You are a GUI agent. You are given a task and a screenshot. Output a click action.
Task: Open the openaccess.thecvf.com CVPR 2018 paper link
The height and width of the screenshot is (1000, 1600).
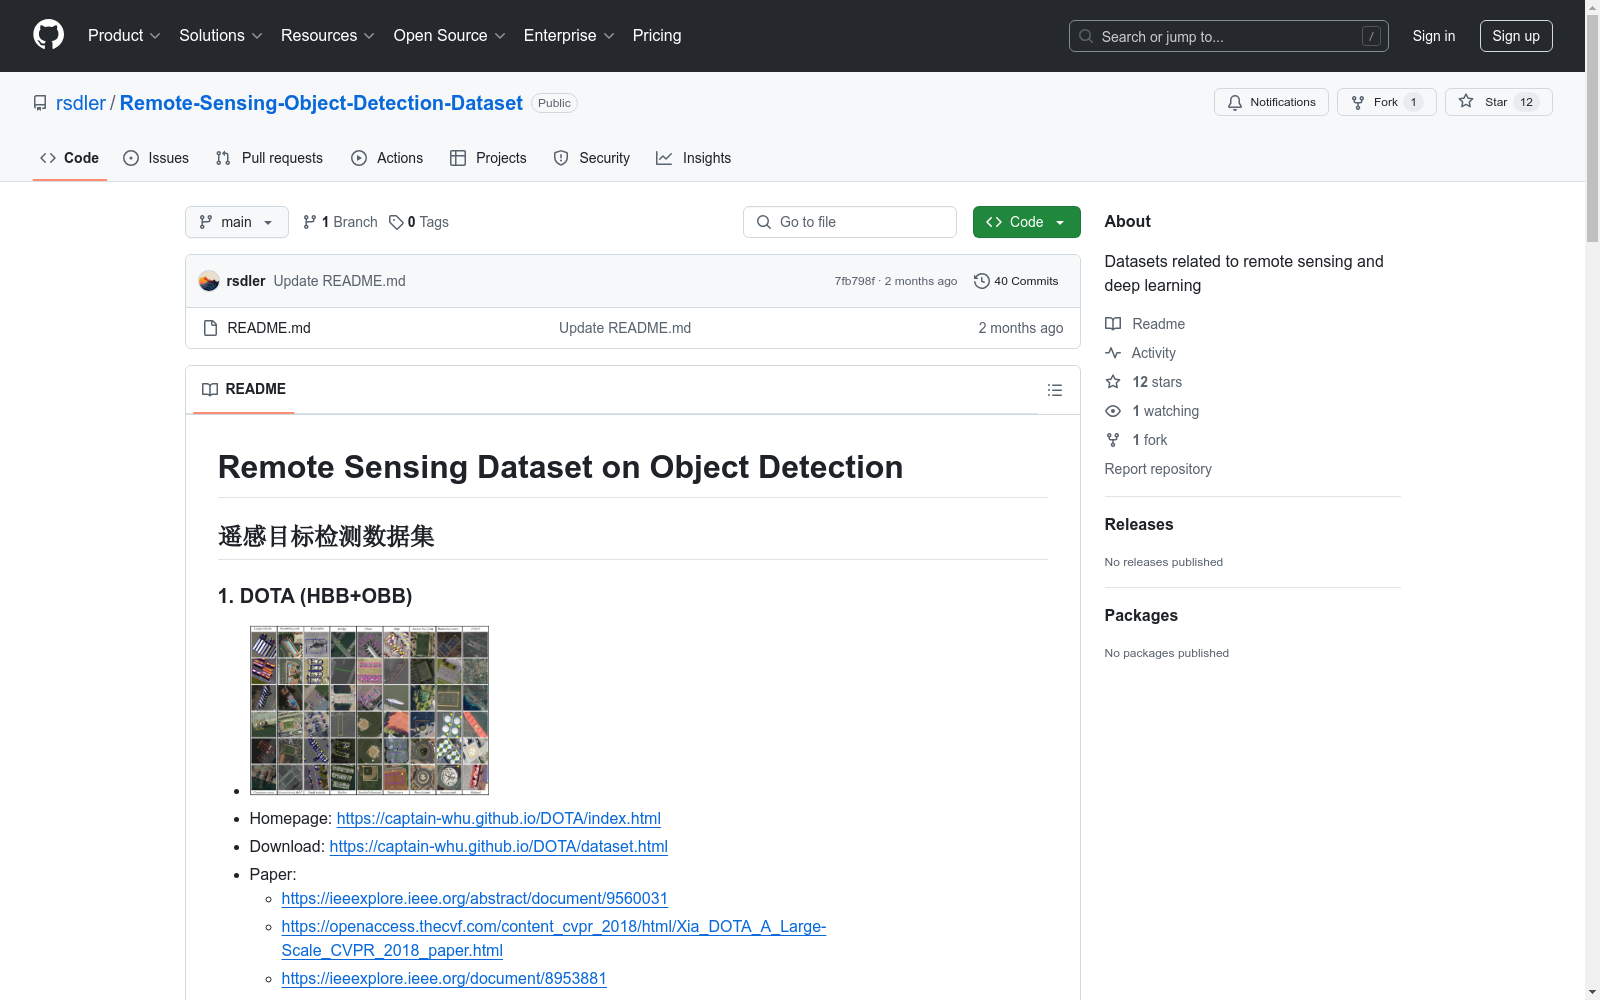[554, 938]
